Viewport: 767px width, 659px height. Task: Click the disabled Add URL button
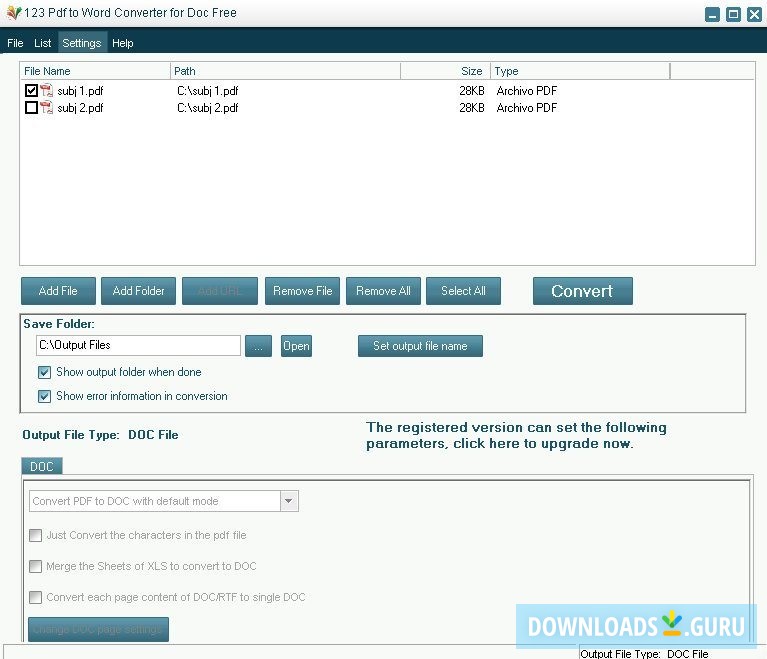(220, 291)
